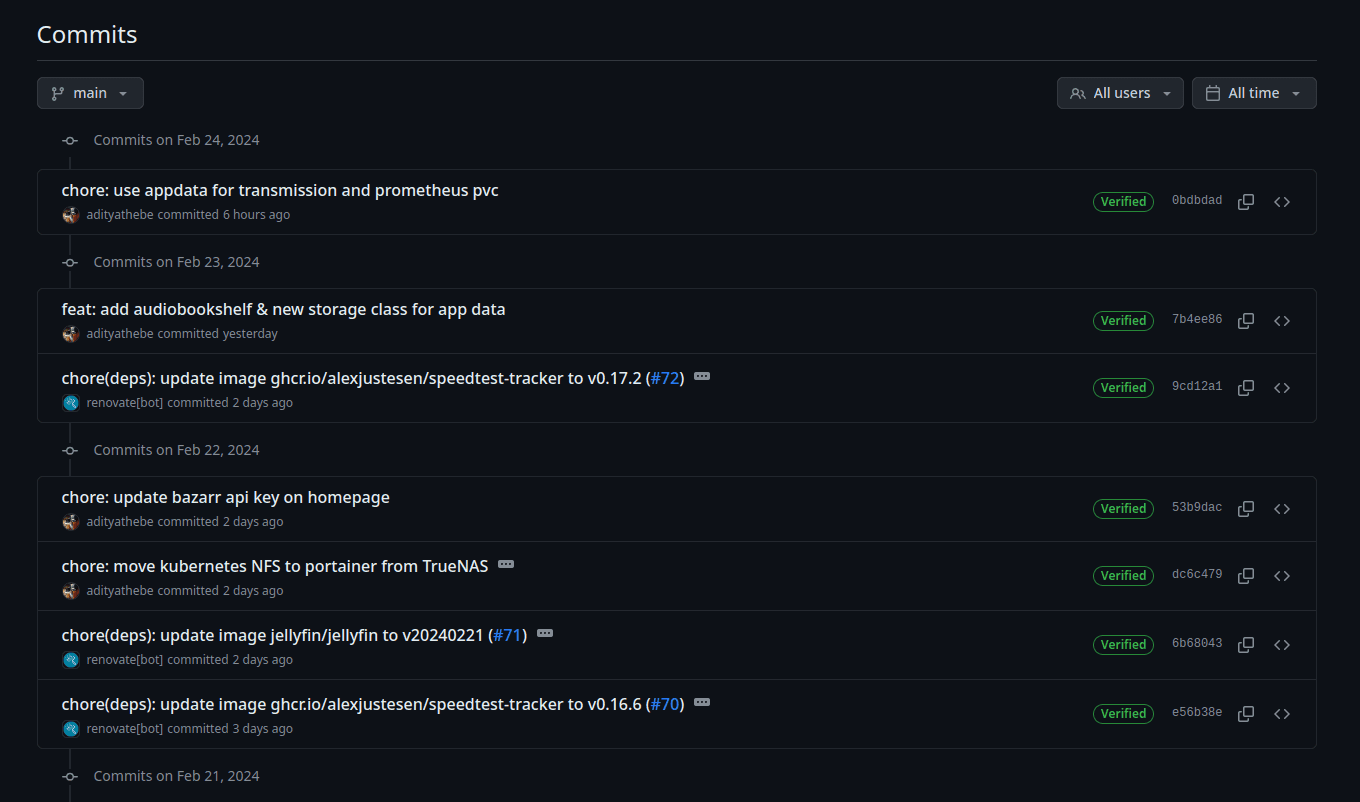This screenshot has width=1360, height=802.
Task: Copy full SHA for commit 7b4ee86
Action: pos(1246,321)
